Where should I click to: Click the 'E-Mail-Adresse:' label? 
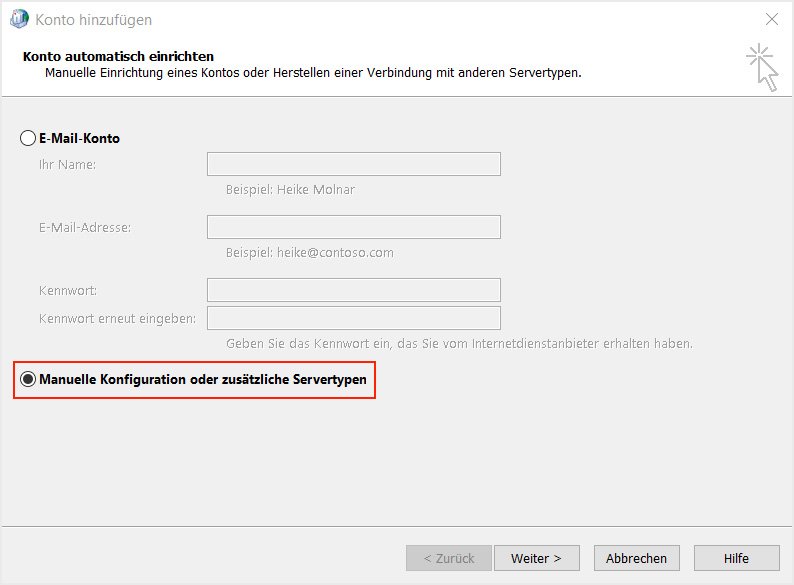point(85,227)
